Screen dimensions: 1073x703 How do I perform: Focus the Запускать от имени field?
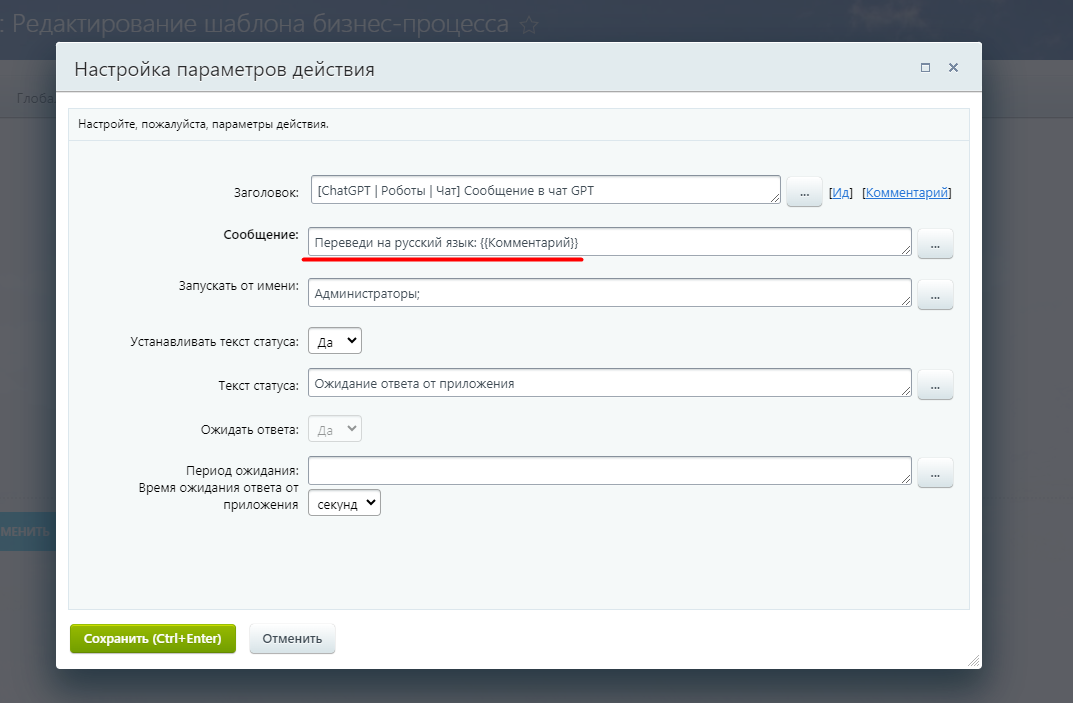coord(609,293)
